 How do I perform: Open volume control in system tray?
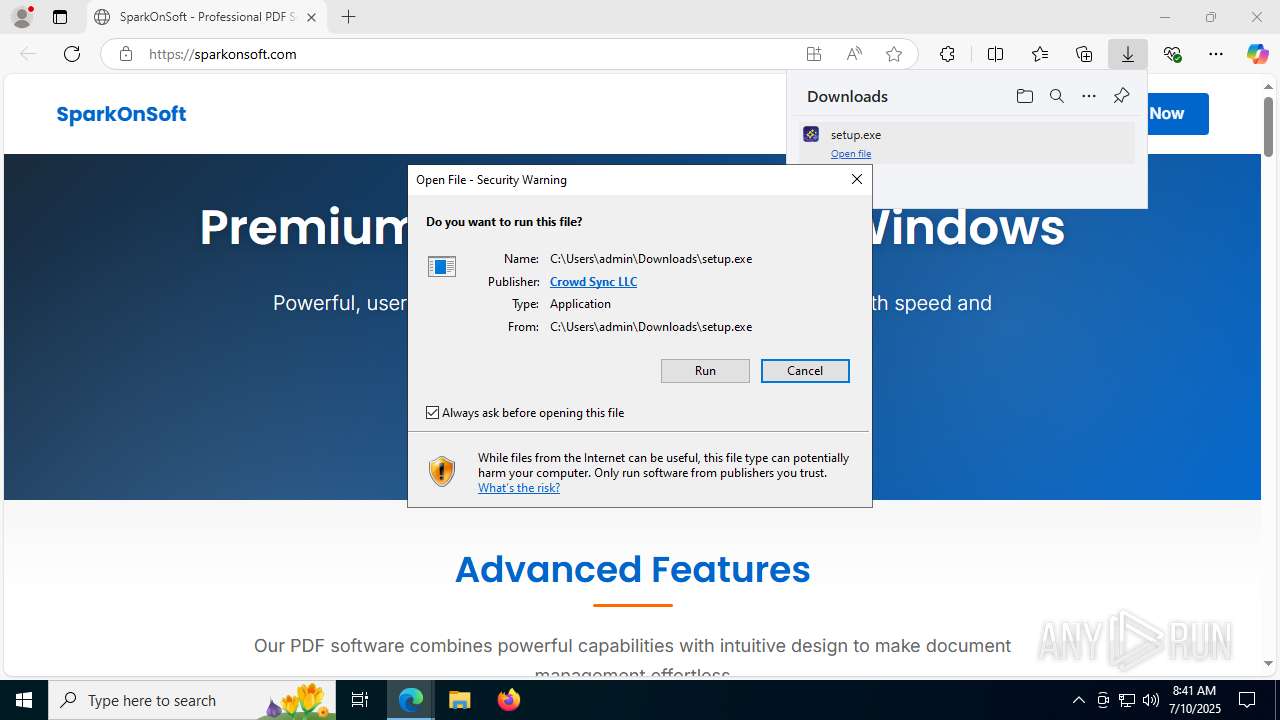tap(1151, 700)
